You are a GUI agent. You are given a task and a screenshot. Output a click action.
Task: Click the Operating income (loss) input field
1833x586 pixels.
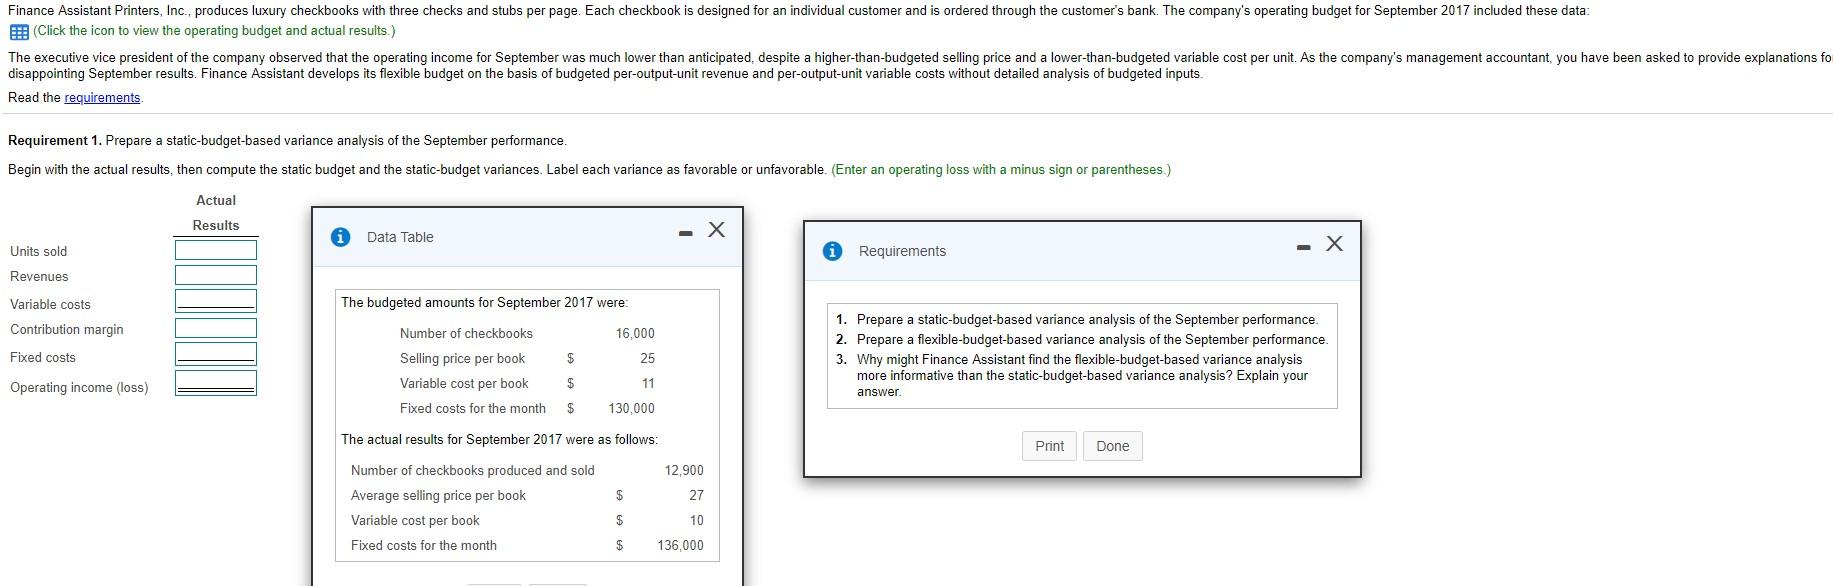pyautogui.click(x=216, y=383)
